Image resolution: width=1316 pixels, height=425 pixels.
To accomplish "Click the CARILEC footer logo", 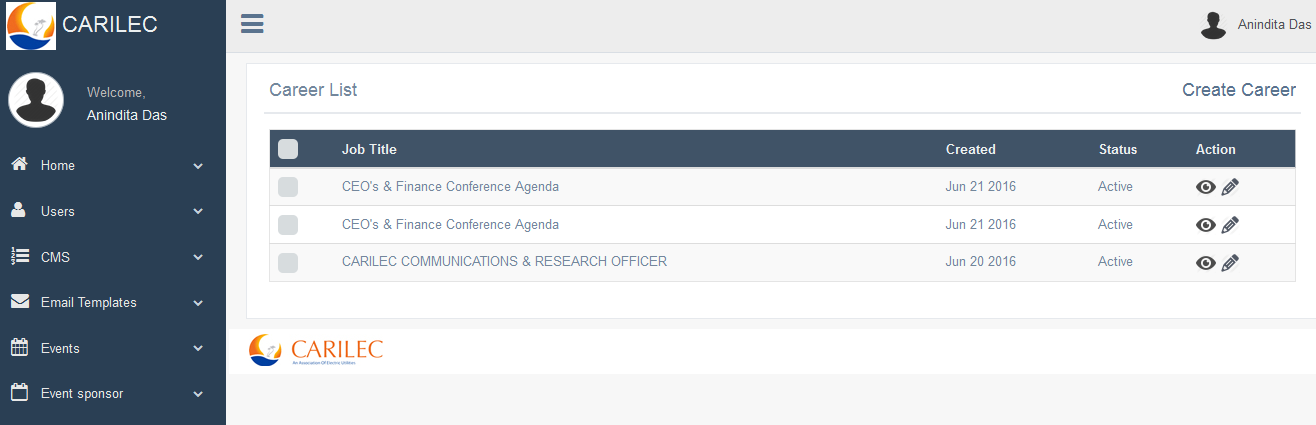I will click(x=316, y=350).
